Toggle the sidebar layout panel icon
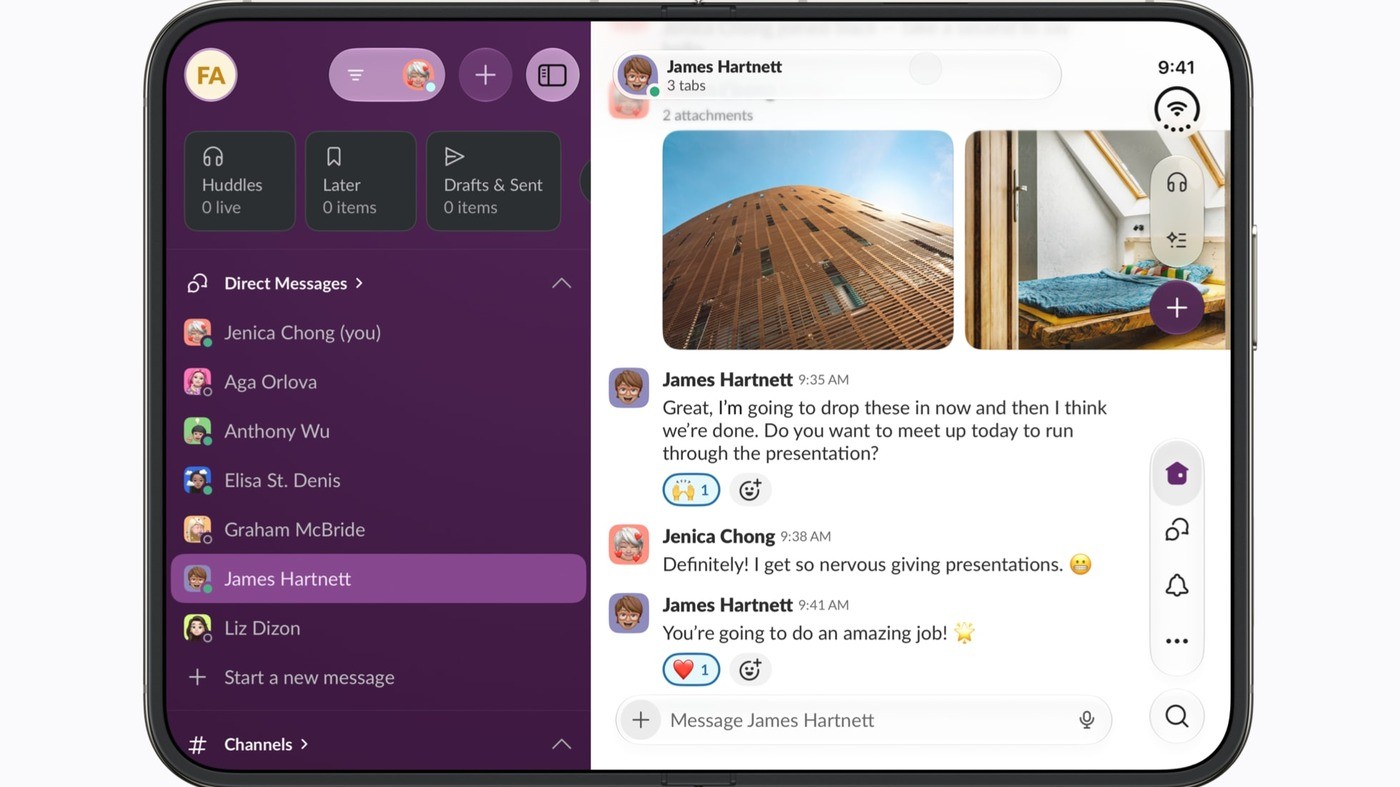This screenshot has height=787, width=1400. click(552, 75)
